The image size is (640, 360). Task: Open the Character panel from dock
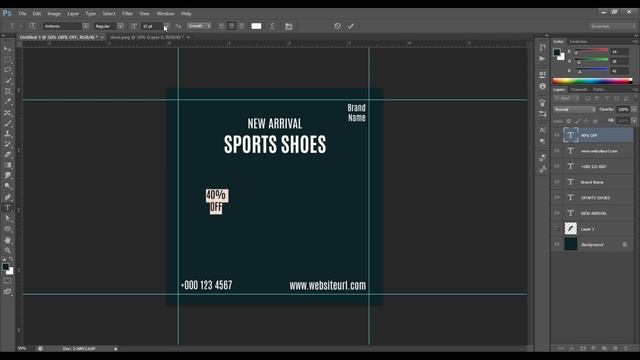542,130
